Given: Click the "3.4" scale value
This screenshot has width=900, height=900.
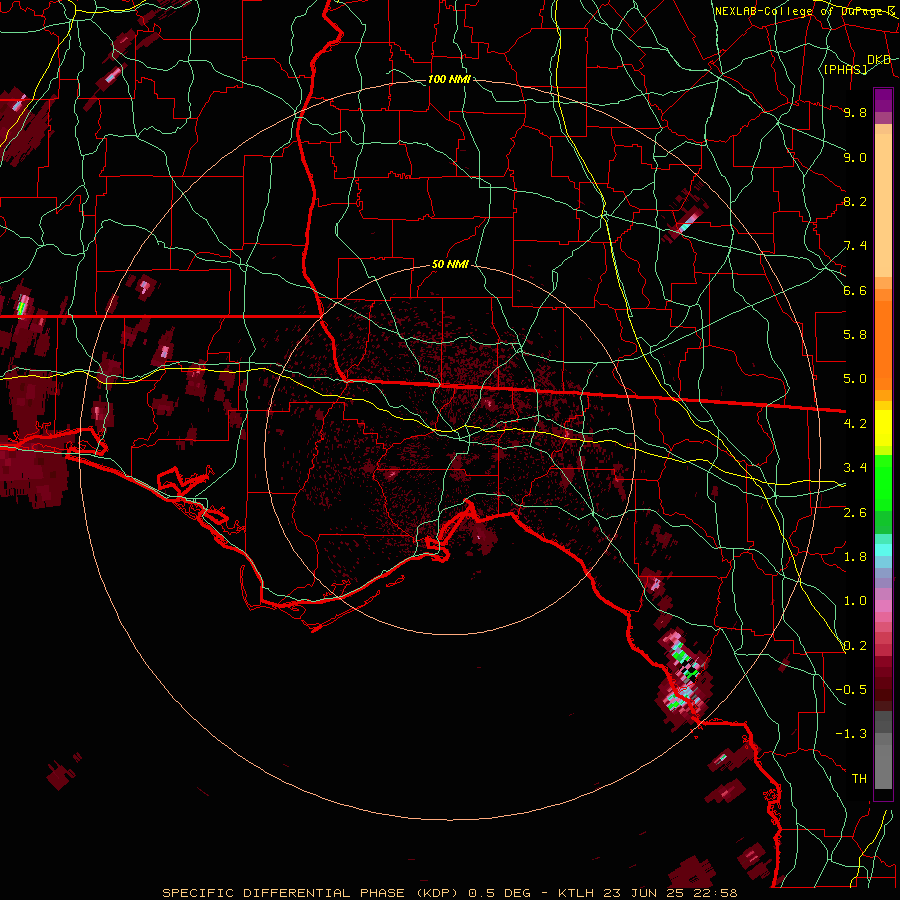Looking at the screenshot, I should coord(855,468).
